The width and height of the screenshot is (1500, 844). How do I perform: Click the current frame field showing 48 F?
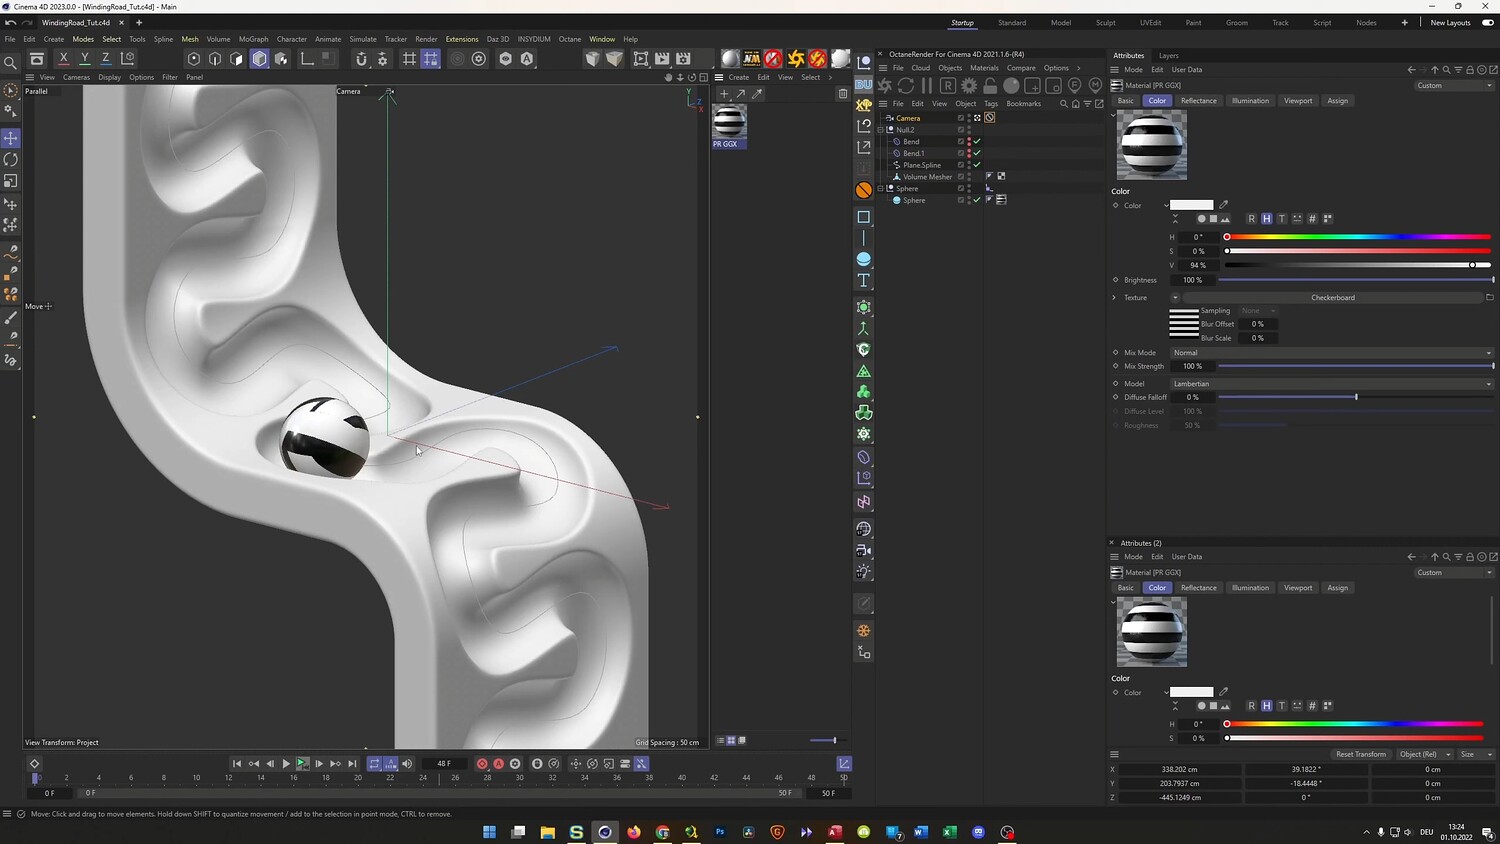444,764
